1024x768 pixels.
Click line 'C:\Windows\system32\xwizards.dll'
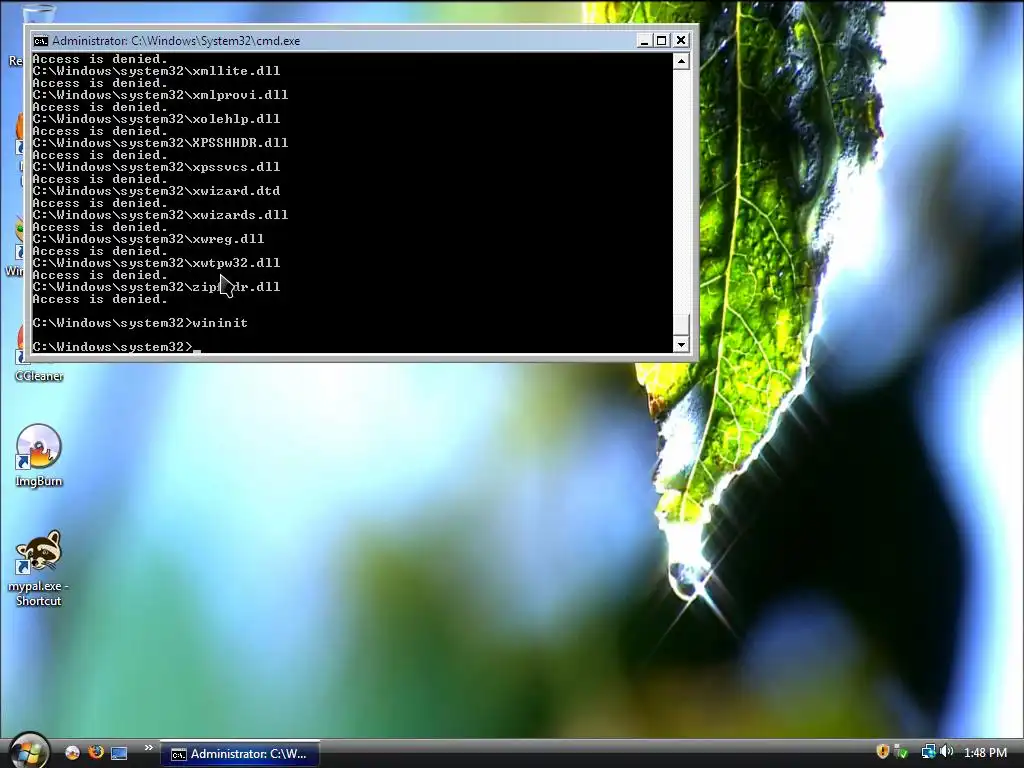(x=160, y=215)
